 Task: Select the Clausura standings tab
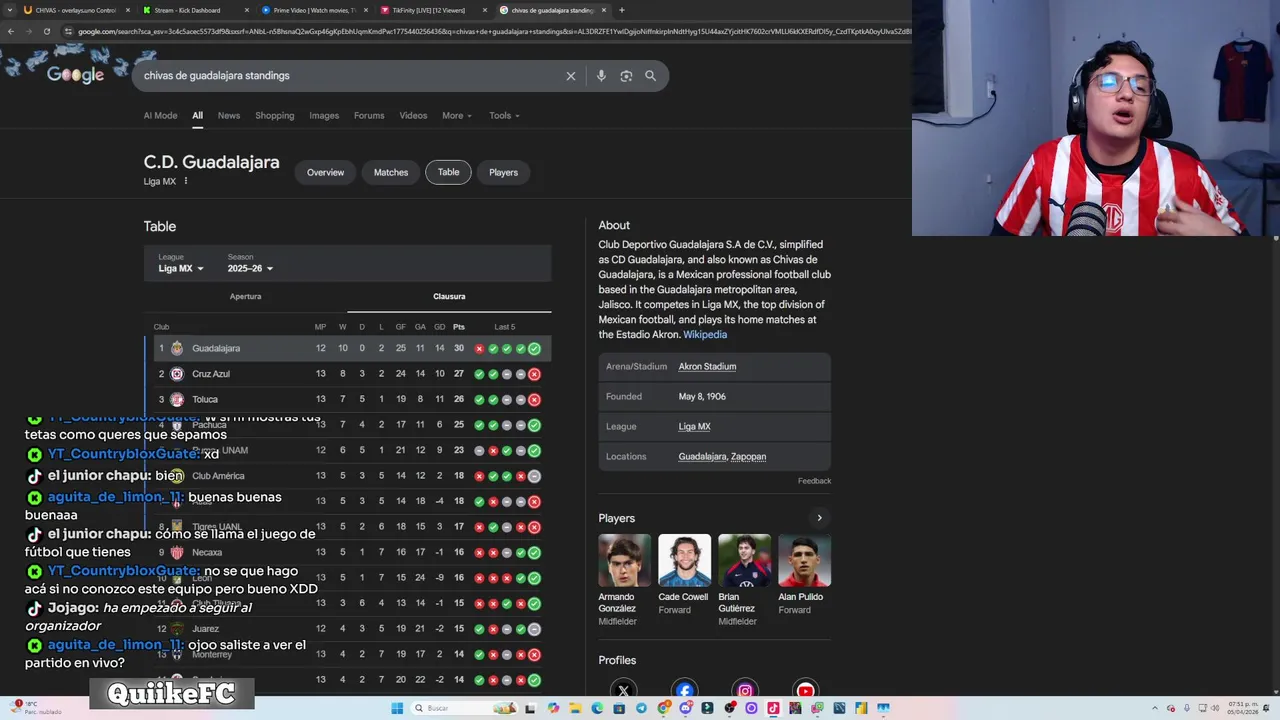449,296
